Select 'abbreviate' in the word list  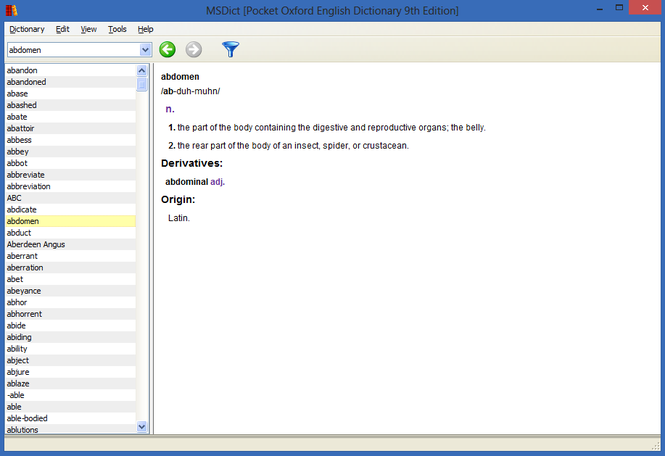(x=70, y=175)
